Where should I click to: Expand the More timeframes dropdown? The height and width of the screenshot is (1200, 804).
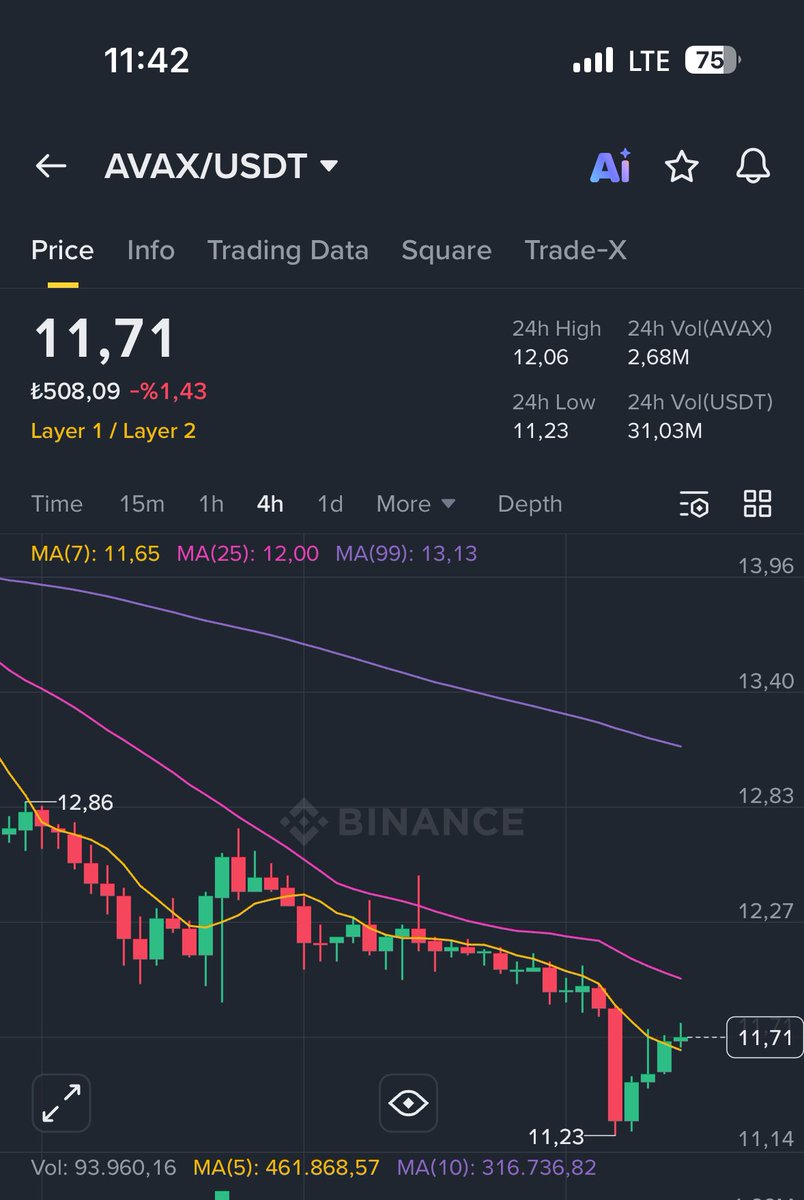415,504
